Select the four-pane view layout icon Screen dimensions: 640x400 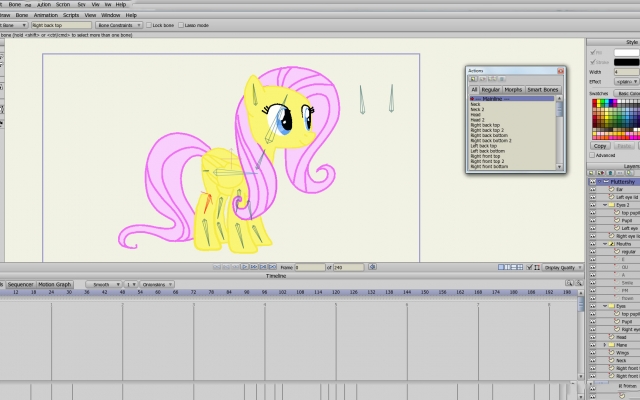tap(520, 267)
